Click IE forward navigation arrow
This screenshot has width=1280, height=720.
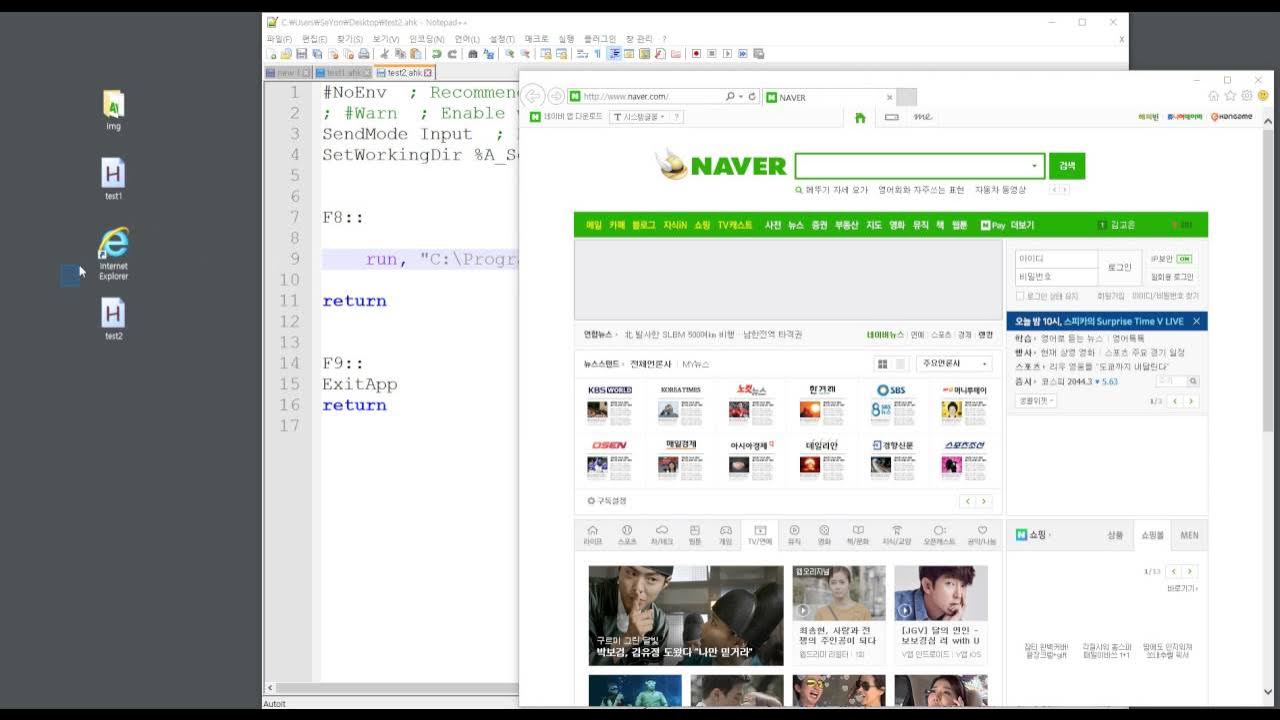pos(556,96)
